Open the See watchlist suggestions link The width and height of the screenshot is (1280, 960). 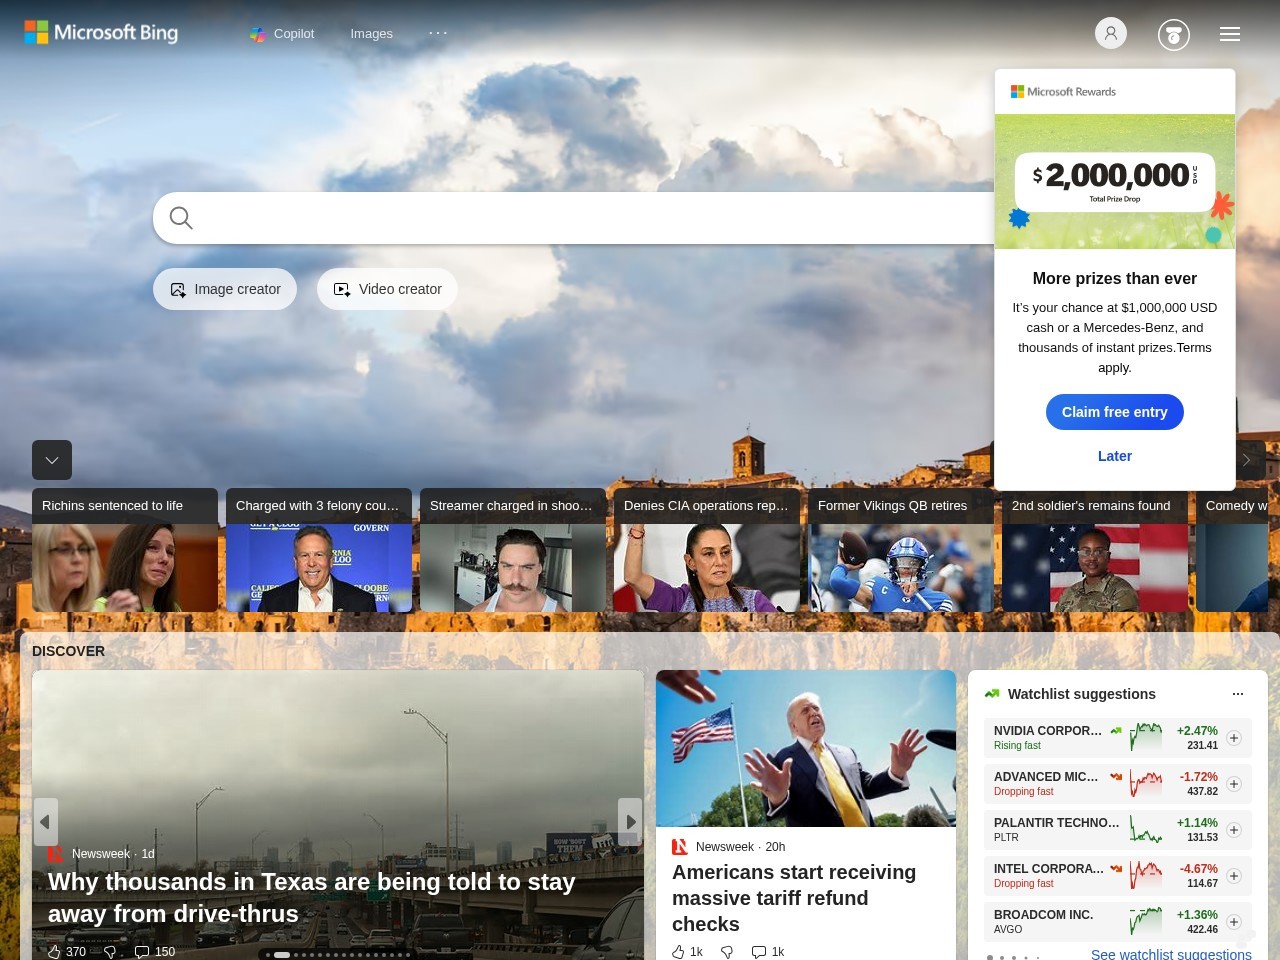[1171, 953]
